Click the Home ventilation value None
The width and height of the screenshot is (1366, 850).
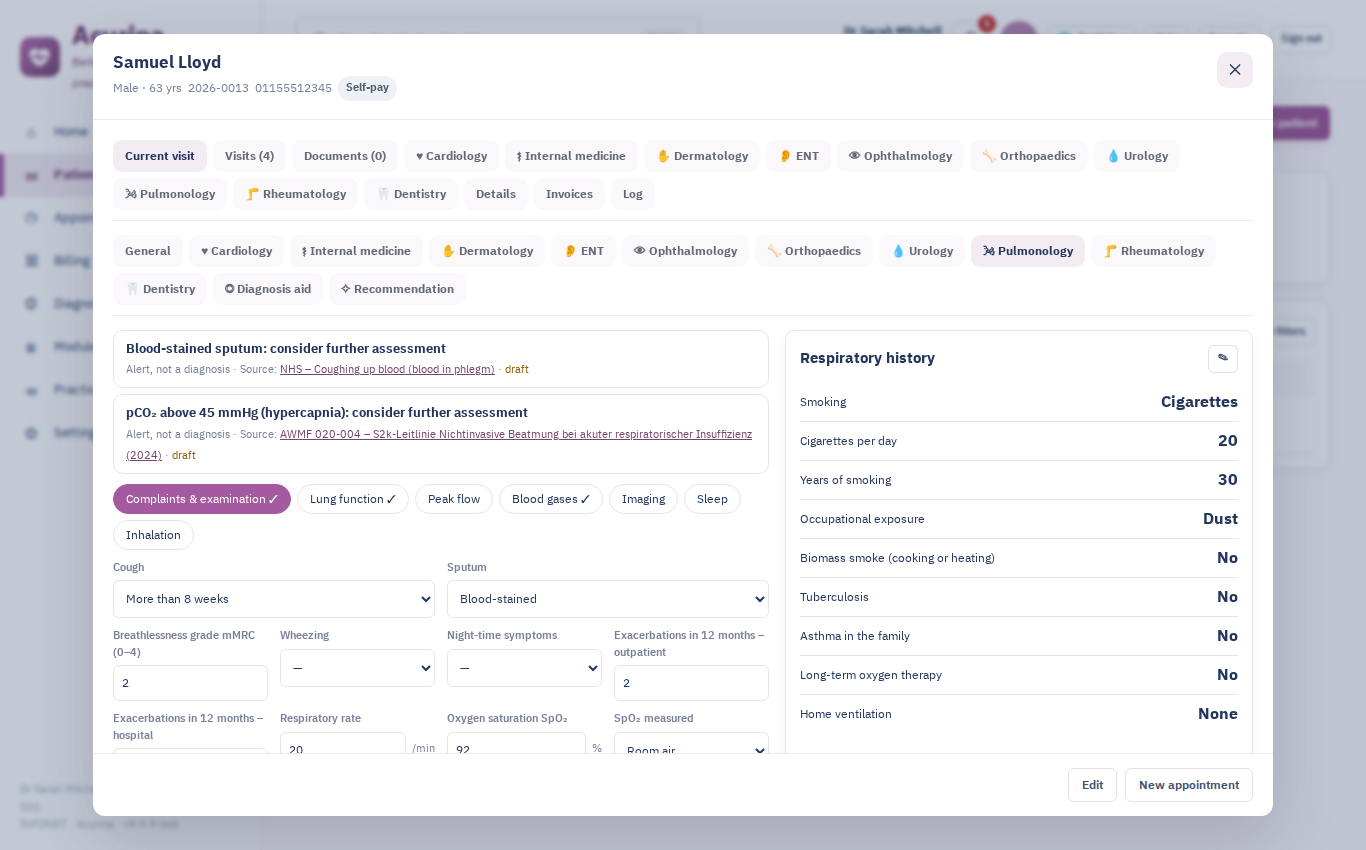point(1218,714)
